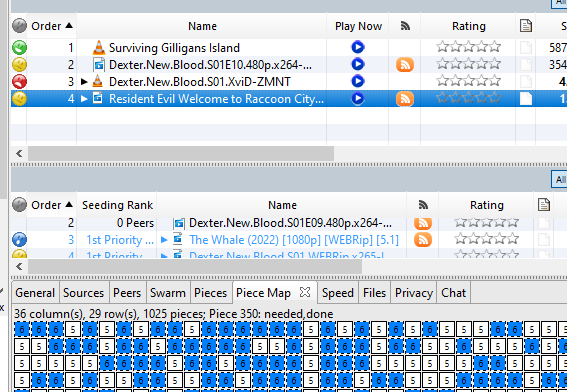Click yellow health icon for Dexter.New.Blood.S01E10
This screenshot has width=567, height=392.
pos(19,65)
